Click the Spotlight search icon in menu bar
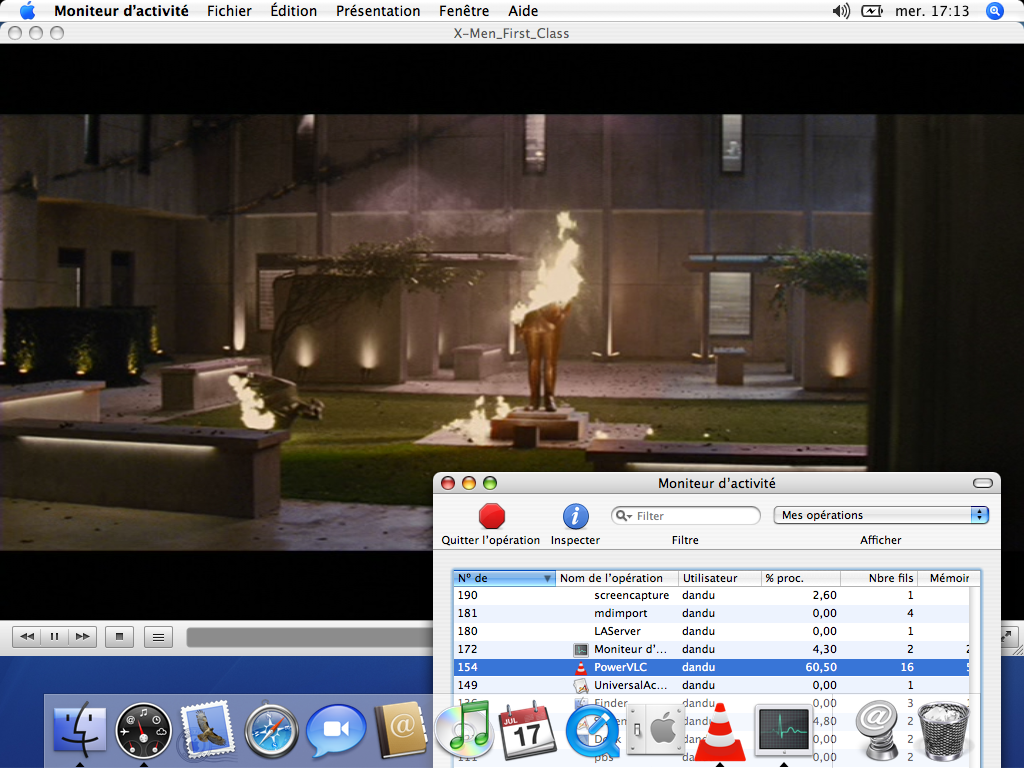The height and width of the screenshot is (768, 1024). [995, 10]
